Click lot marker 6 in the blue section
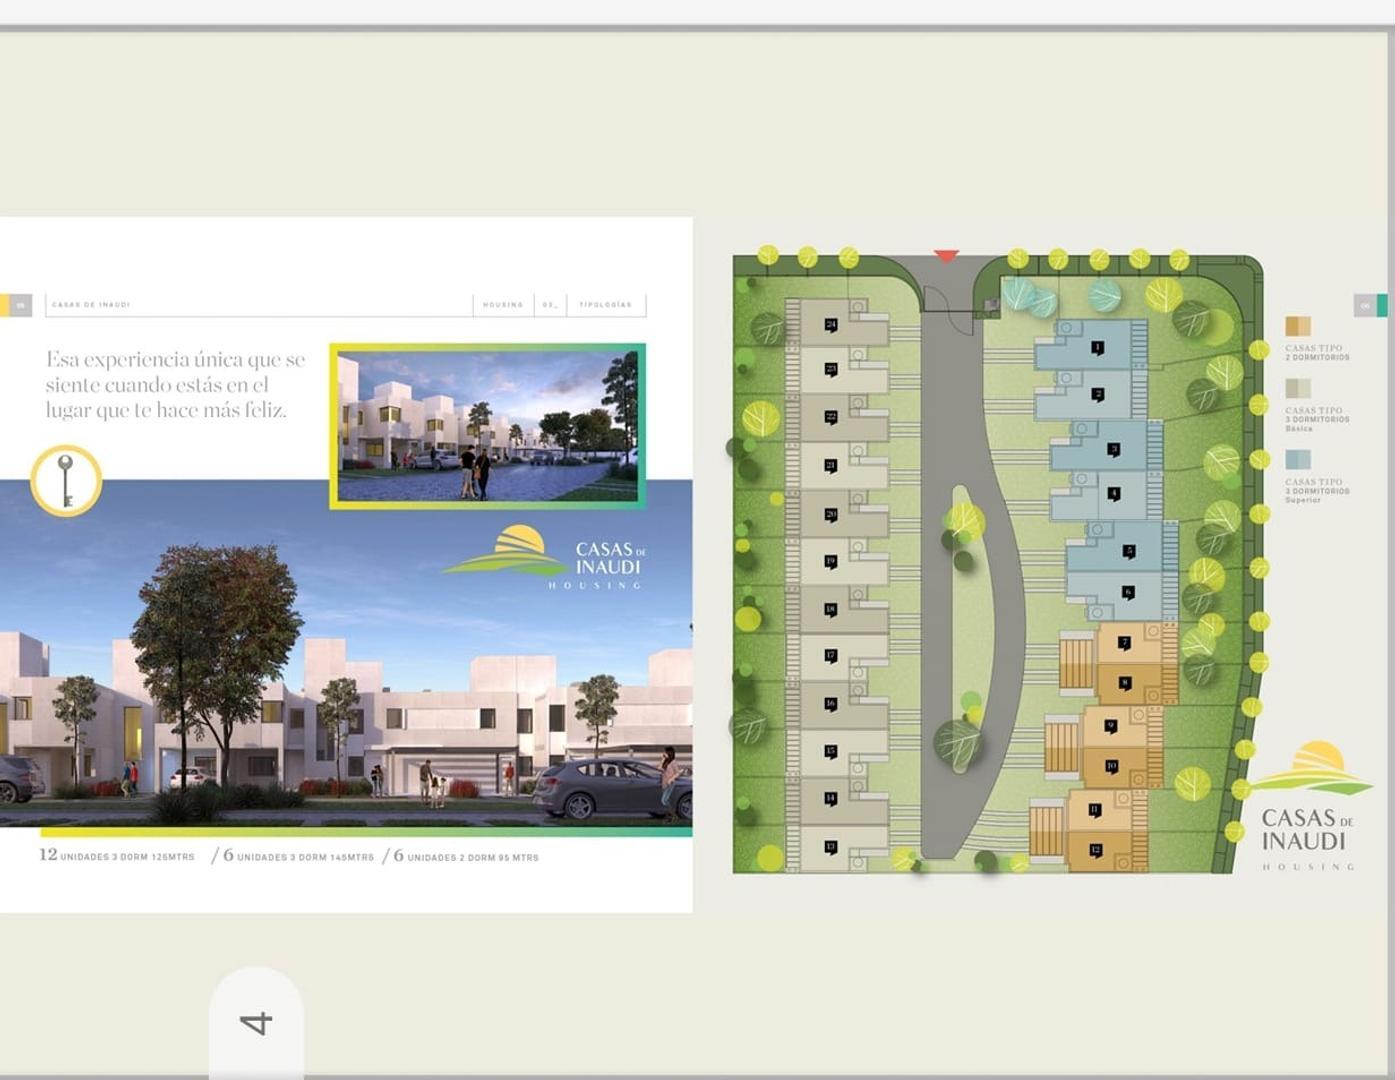This screenshot has width=1395, height=1080. tap(1129, 593)
